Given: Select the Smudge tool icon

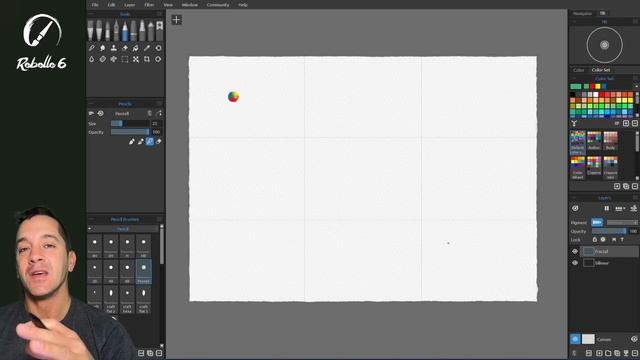Looking at the screenshot, I should 102,48.
